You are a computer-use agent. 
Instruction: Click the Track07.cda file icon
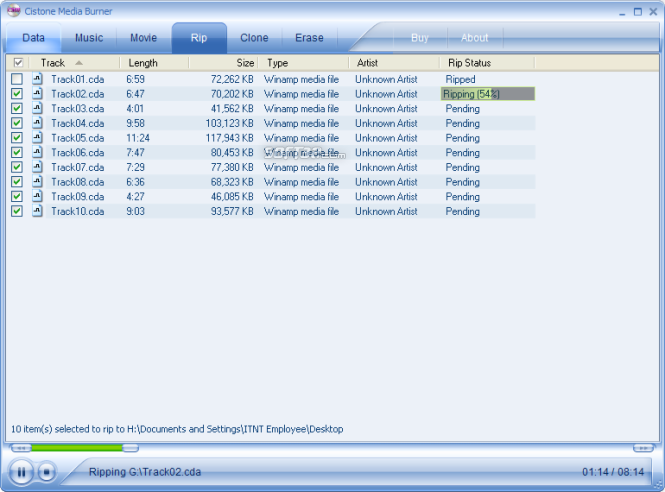click(38, 167)
